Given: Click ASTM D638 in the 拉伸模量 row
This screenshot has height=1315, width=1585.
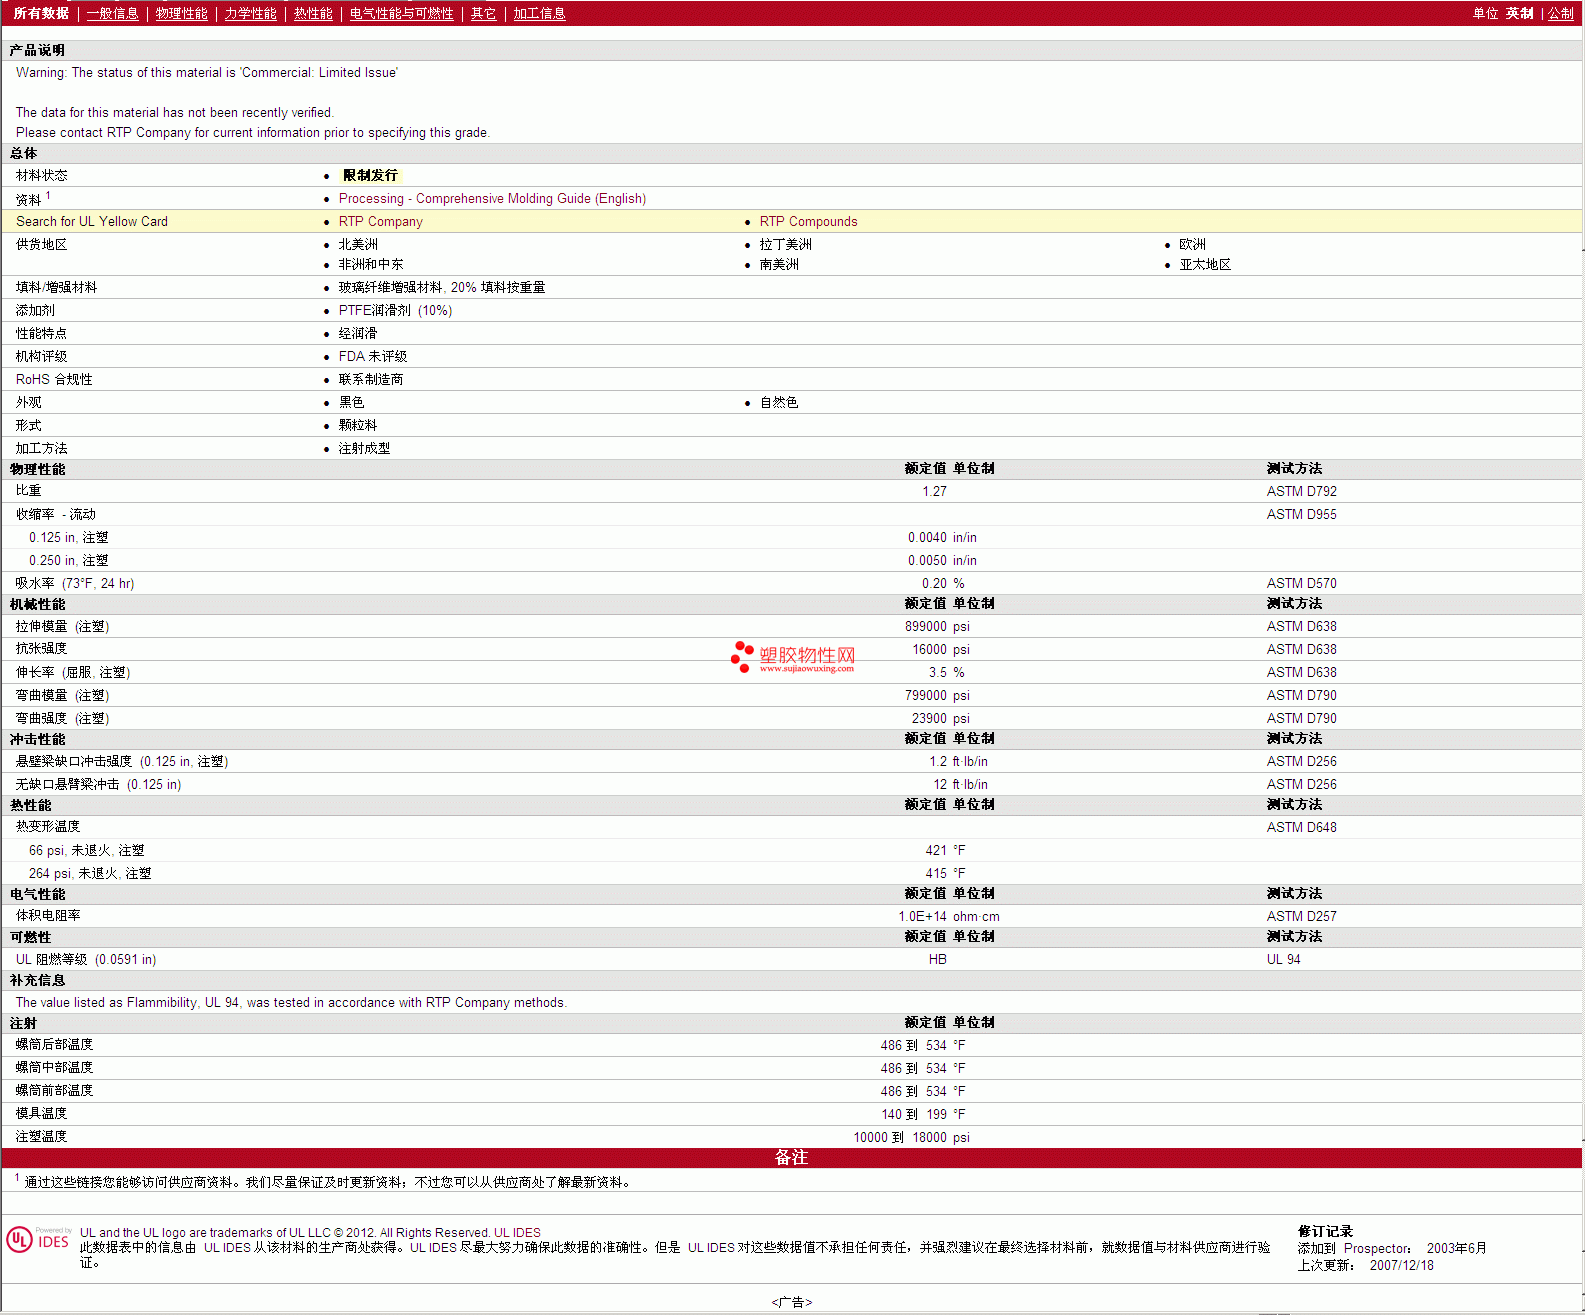Looking at the screenshot, I should [1301, 626].
